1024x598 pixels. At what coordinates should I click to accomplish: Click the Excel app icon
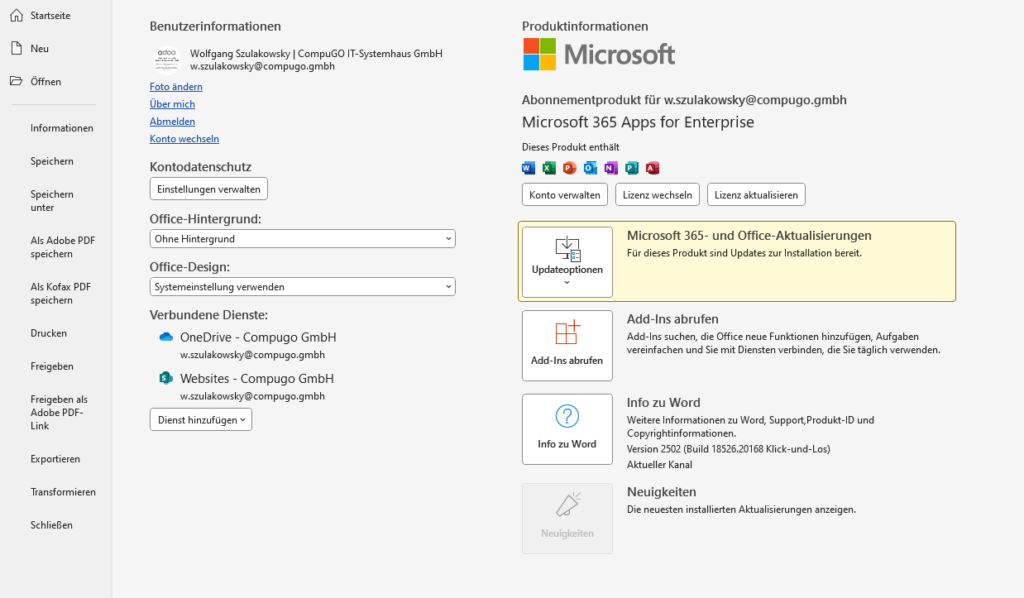549,168
